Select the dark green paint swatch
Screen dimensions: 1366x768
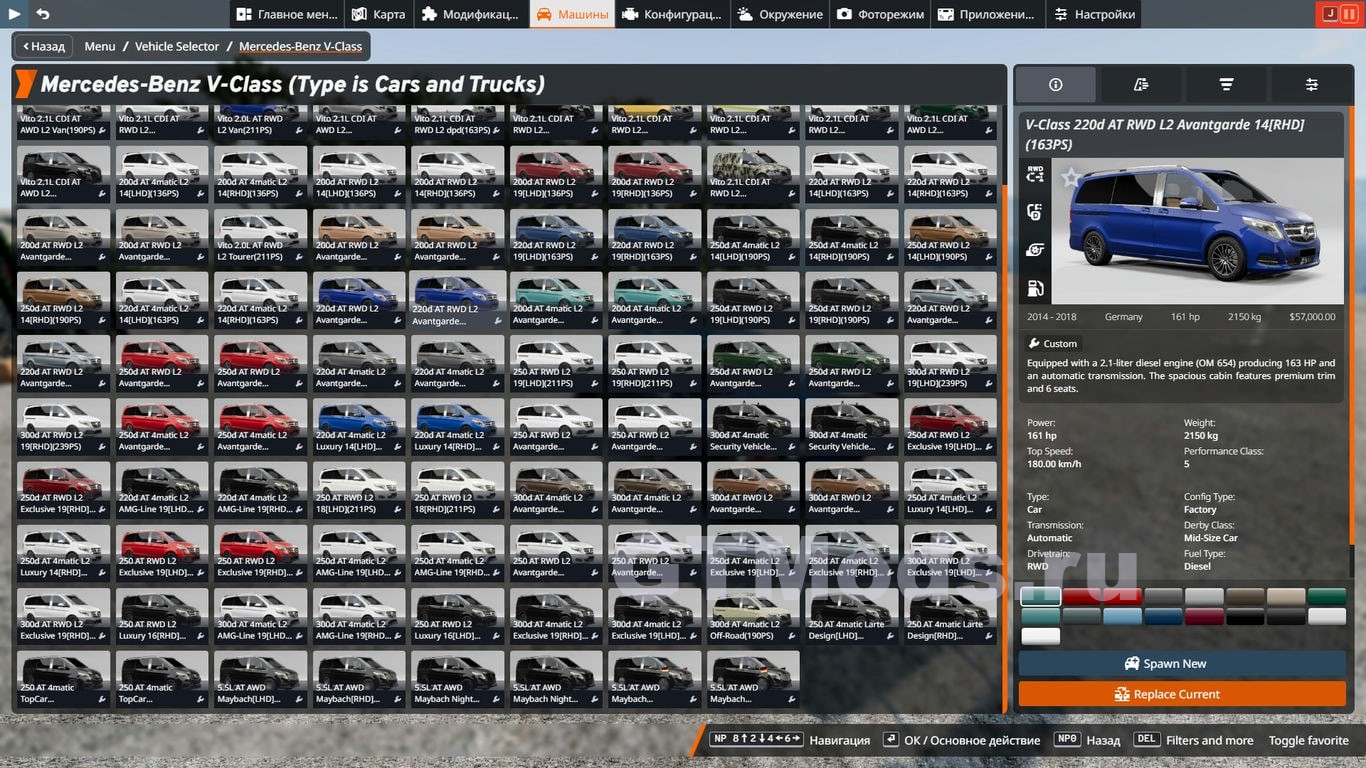click(1327, 597)
